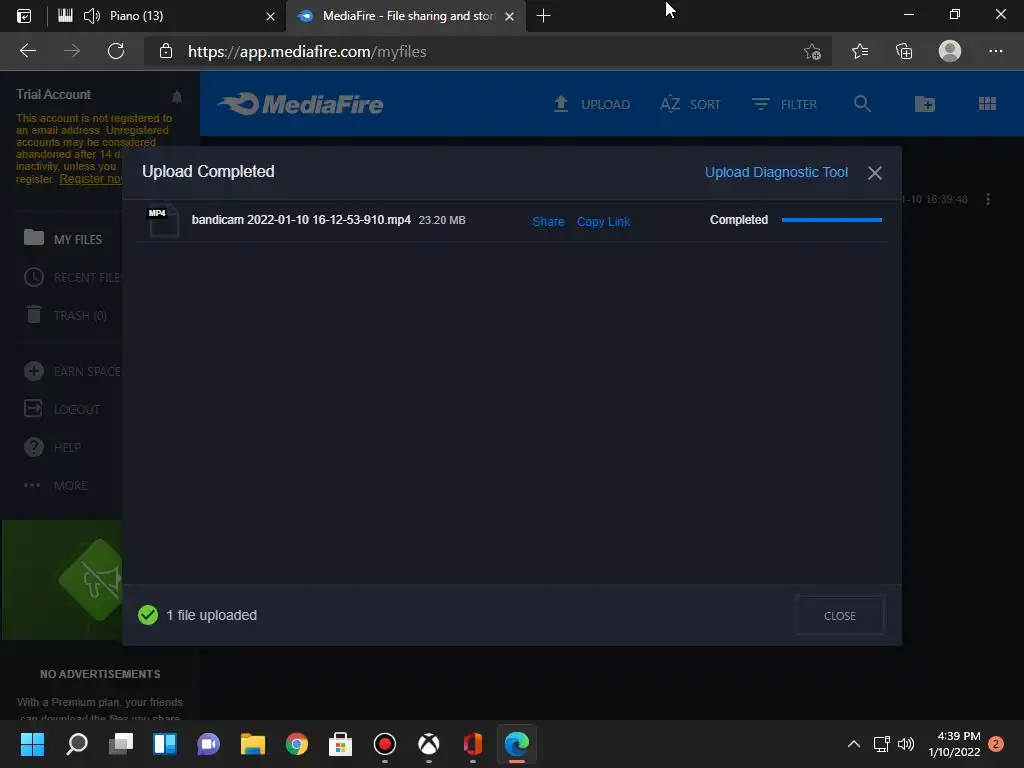Screen dimensions: 1024x768
Task: Click the CLOSE button in dialog
Action: (x=839, y=615)
